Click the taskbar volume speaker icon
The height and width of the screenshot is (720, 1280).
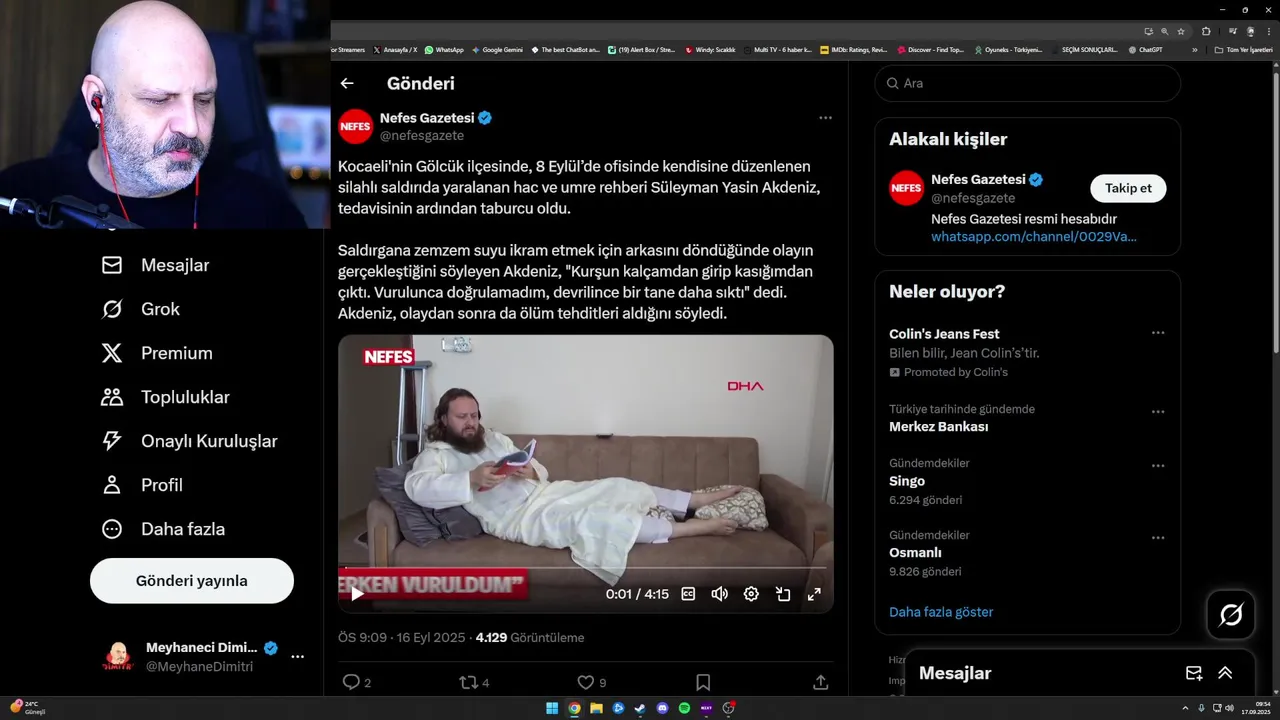(1229, 708)
